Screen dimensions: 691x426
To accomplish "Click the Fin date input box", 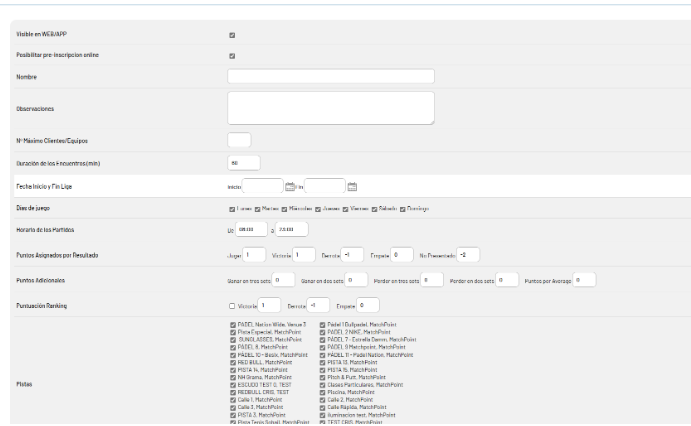I will point(325,186).
